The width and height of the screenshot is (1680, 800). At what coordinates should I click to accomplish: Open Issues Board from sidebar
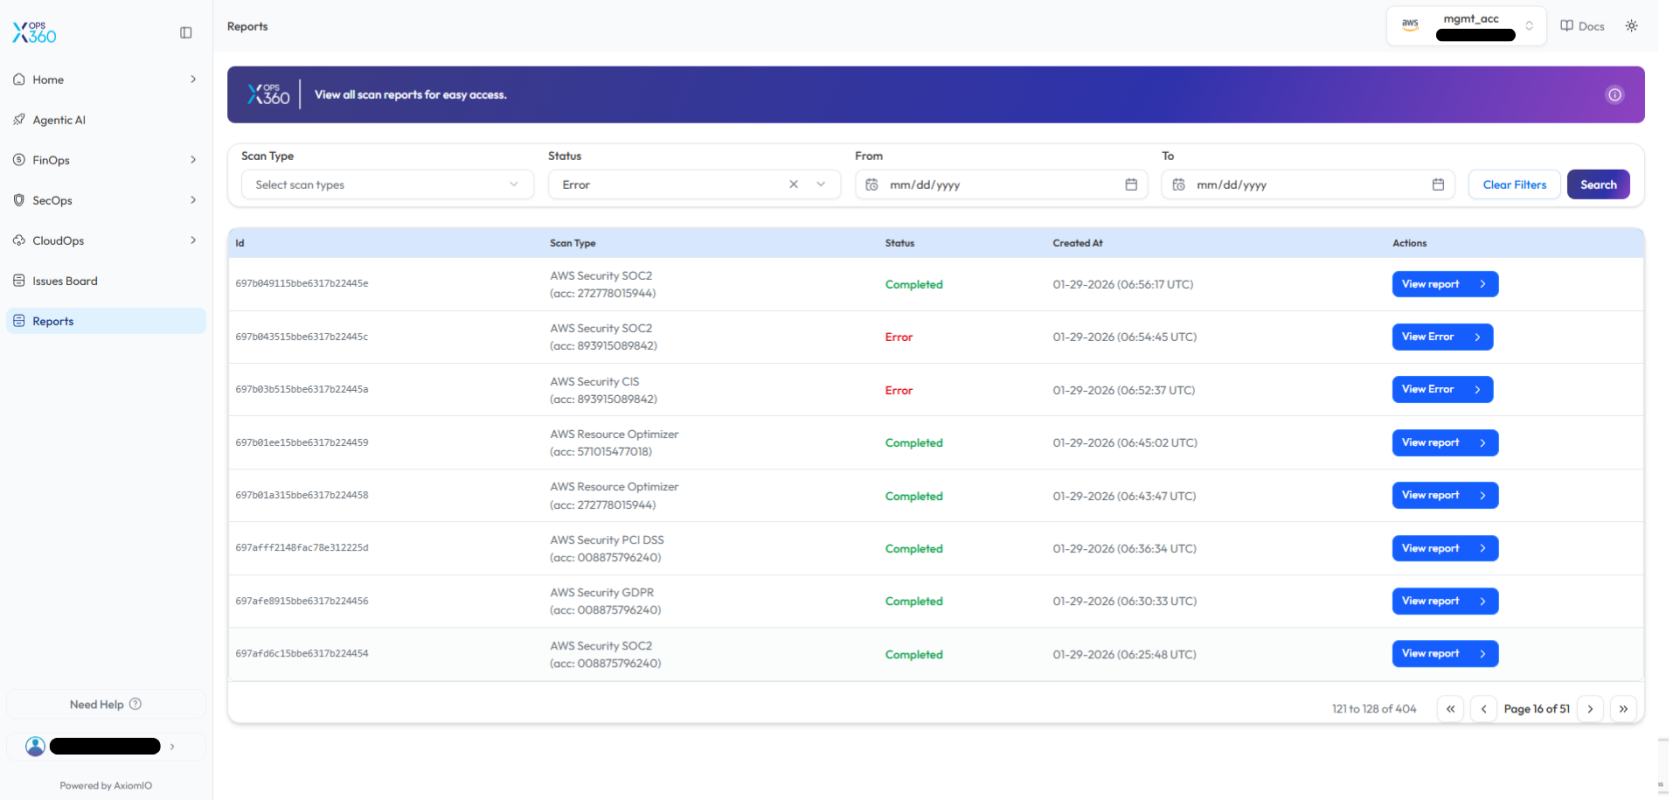[x=65, y=281]
